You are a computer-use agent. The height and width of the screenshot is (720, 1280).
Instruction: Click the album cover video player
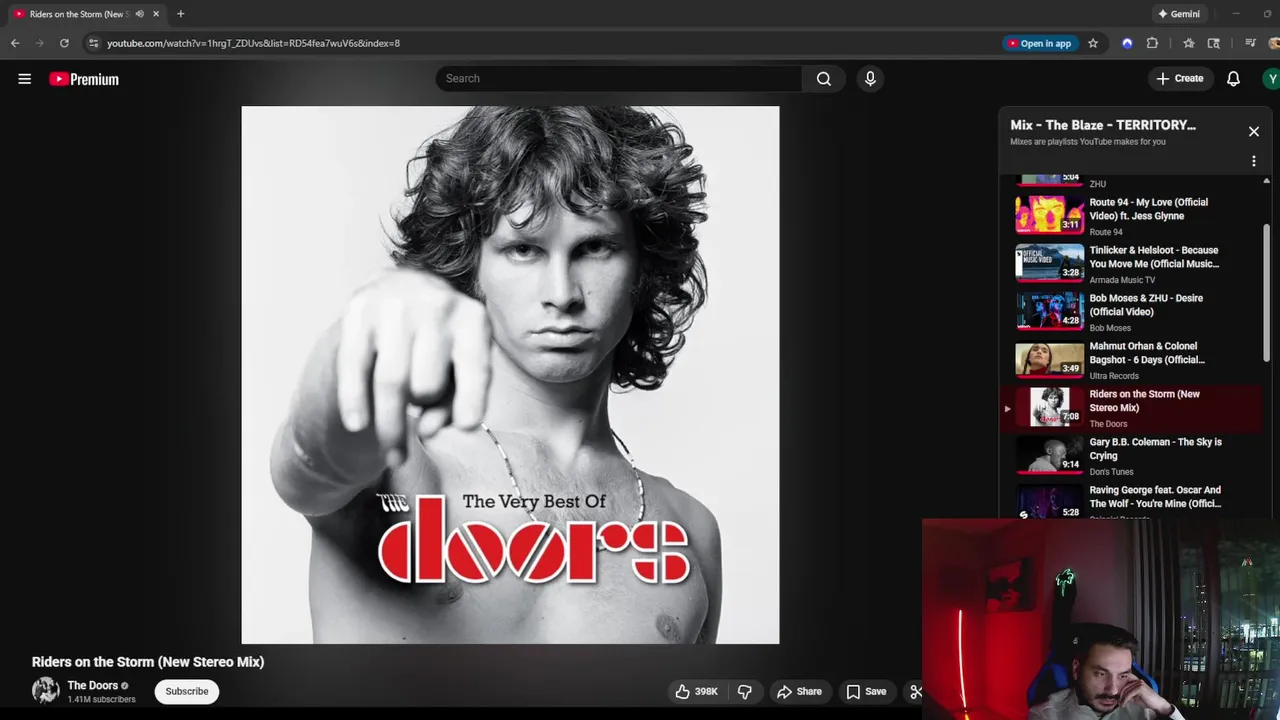(510, 375)
